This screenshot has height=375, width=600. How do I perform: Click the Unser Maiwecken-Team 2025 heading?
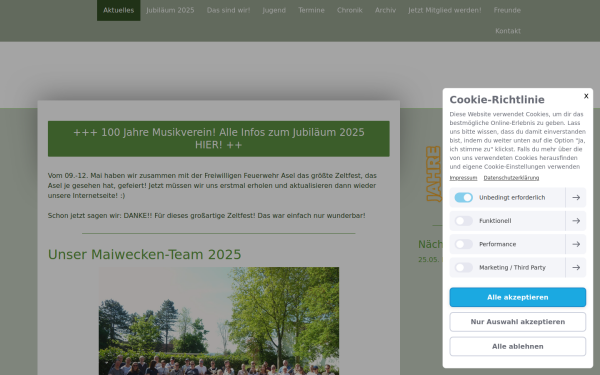tap(144, 254)
